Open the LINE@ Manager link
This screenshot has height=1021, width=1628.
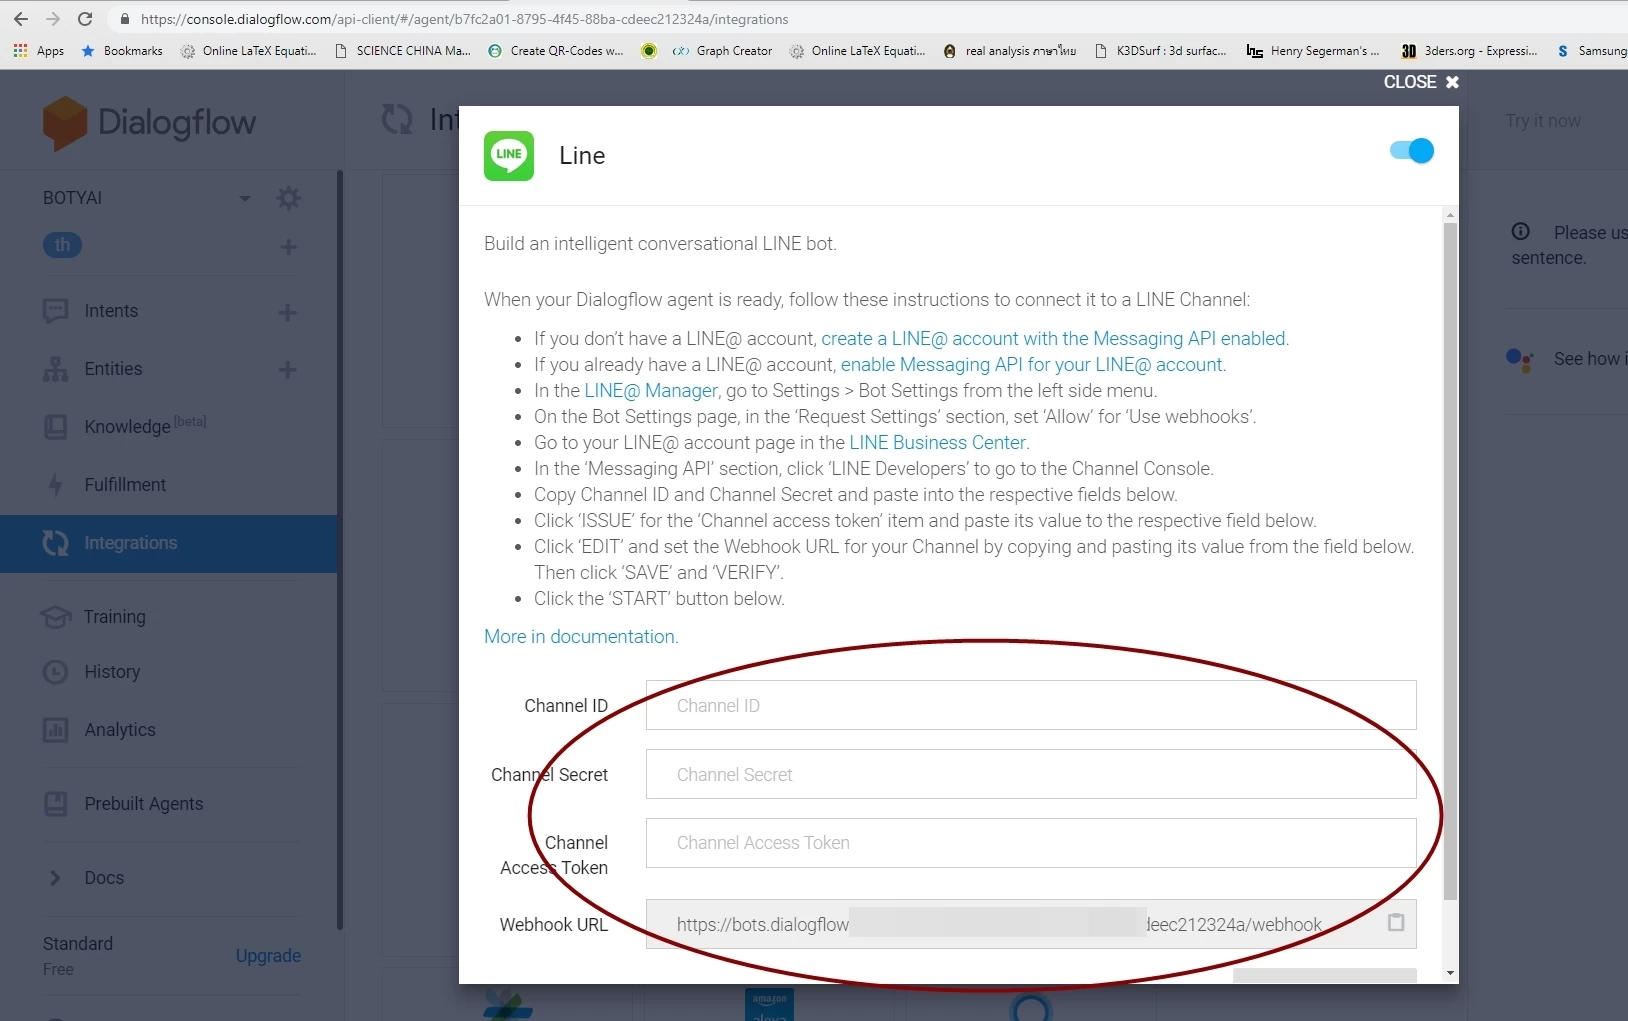[651, 391]
